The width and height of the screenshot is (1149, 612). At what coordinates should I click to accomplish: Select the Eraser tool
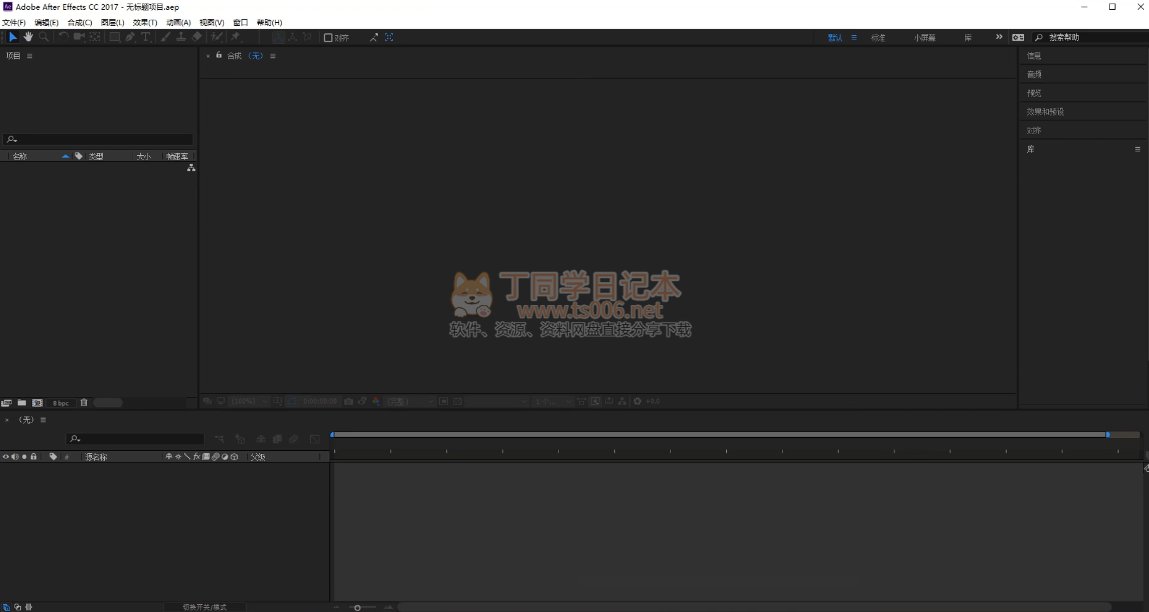[x=197, y=37]
